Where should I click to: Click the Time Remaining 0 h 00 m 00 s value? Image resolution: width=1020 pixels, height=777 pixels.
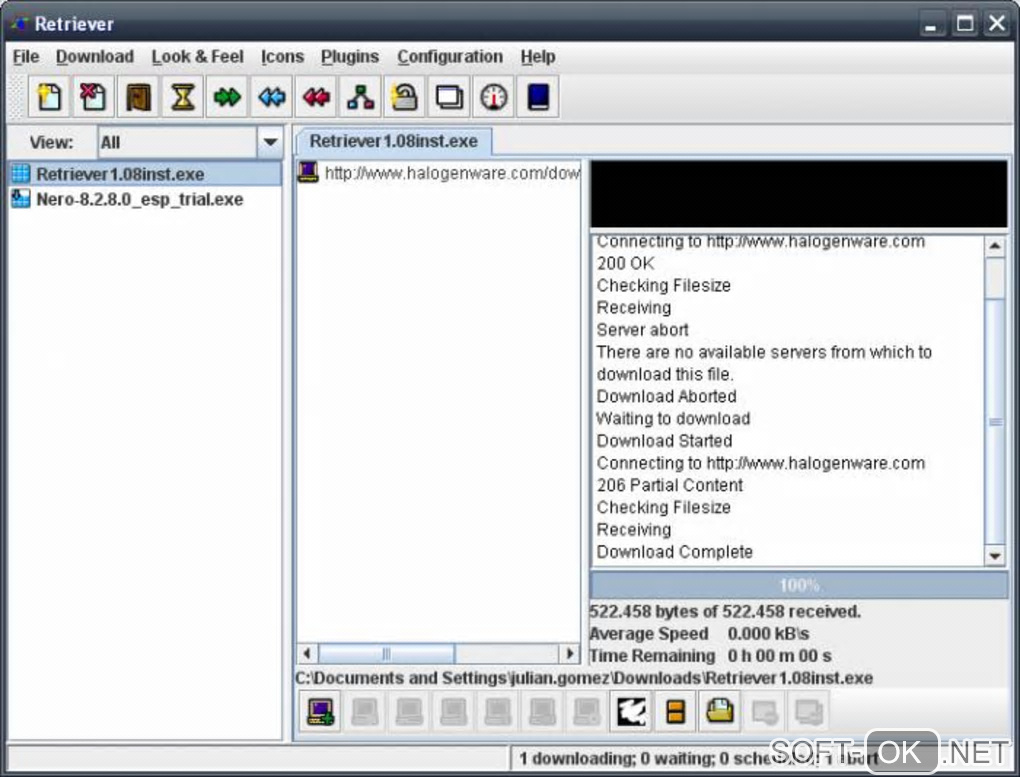click(779, 656)
